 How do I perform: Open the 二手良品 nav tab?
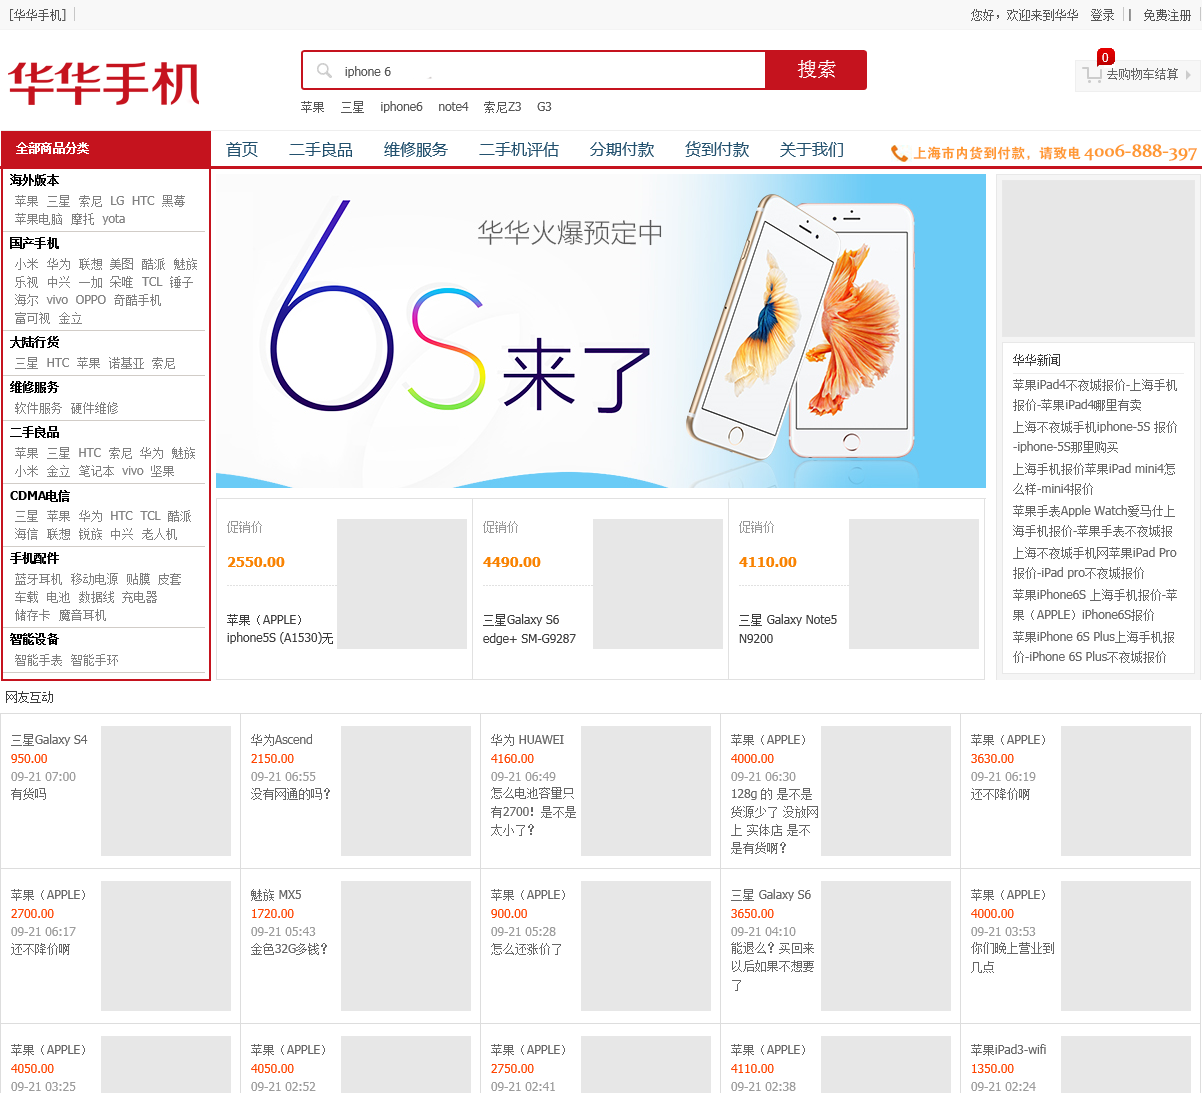point(321,150)
